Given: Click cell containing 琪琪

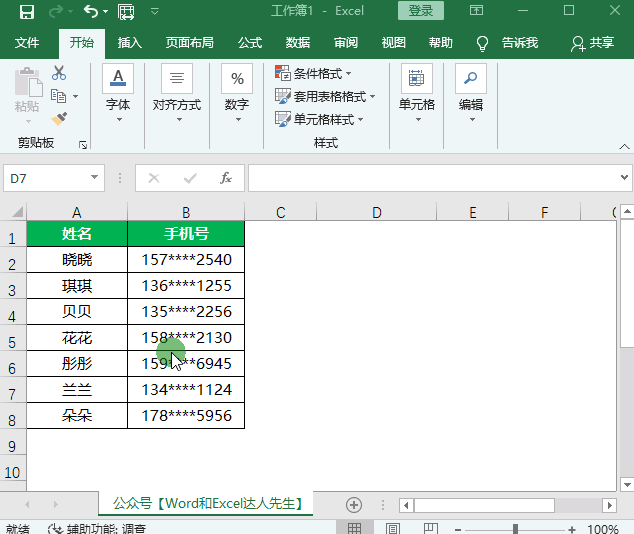Looking at the screenshot, I should (77, 286).
